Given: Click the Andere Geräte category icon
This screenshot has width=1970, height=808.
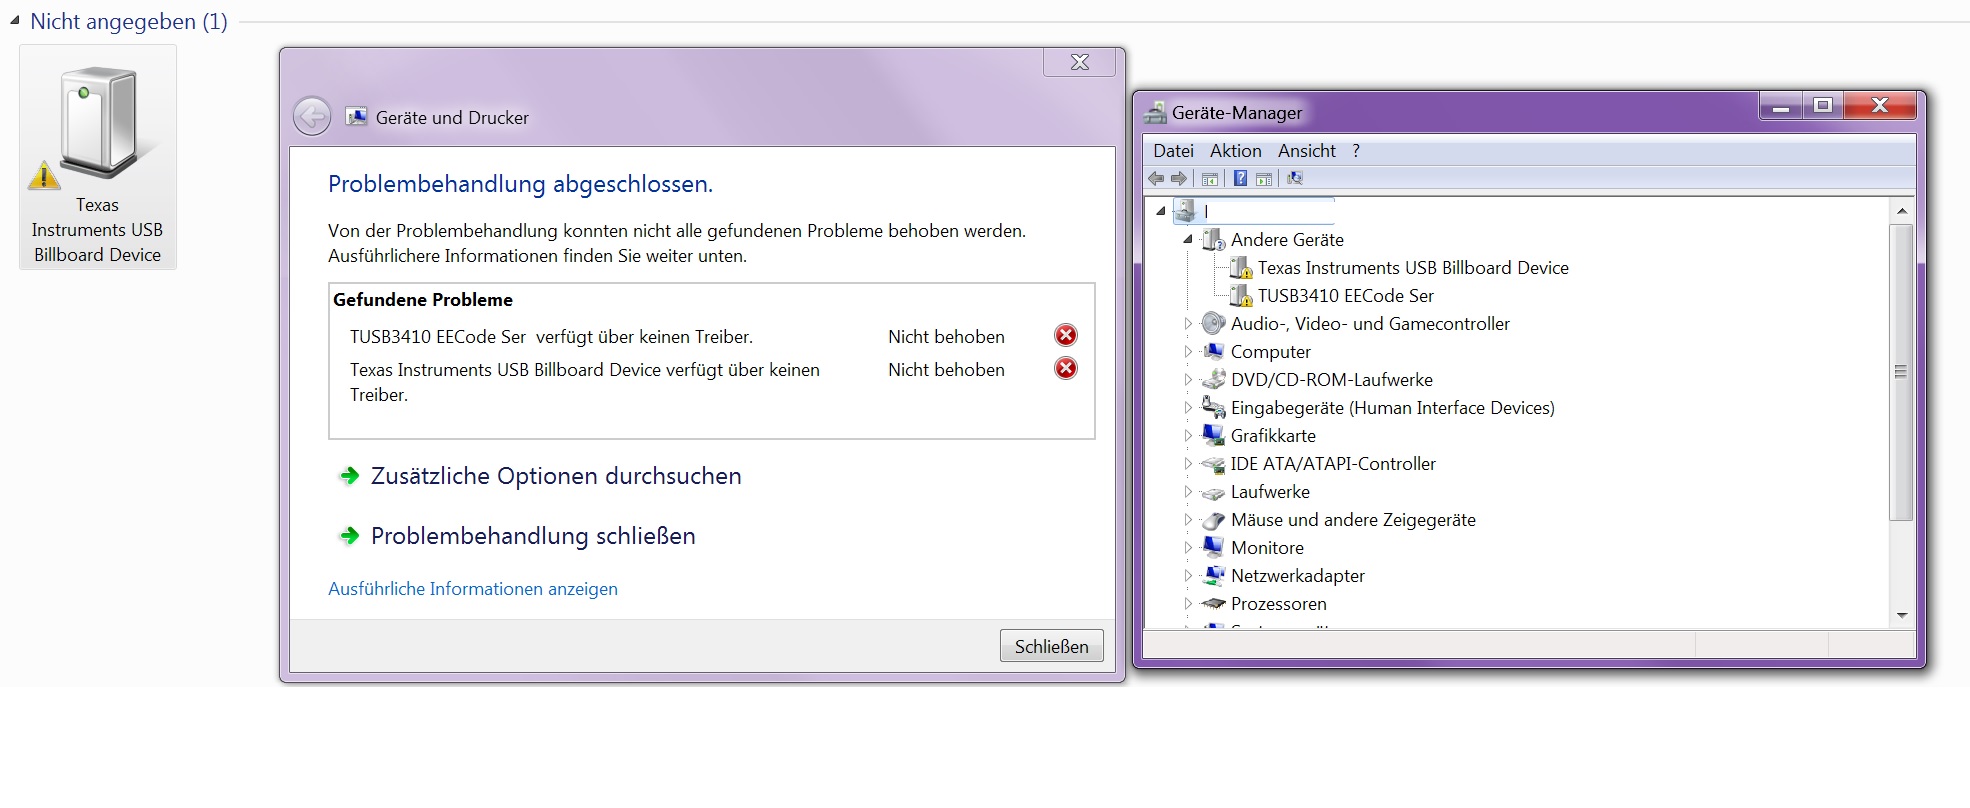Looking at the screenshot, I should [1213, 240].
